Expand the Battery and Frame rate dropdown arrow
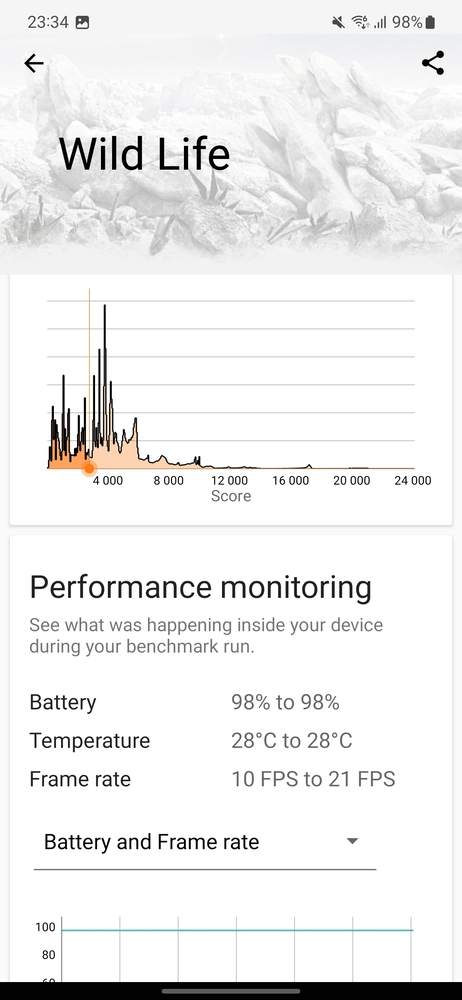462x1000 pixels. point(352,841)
